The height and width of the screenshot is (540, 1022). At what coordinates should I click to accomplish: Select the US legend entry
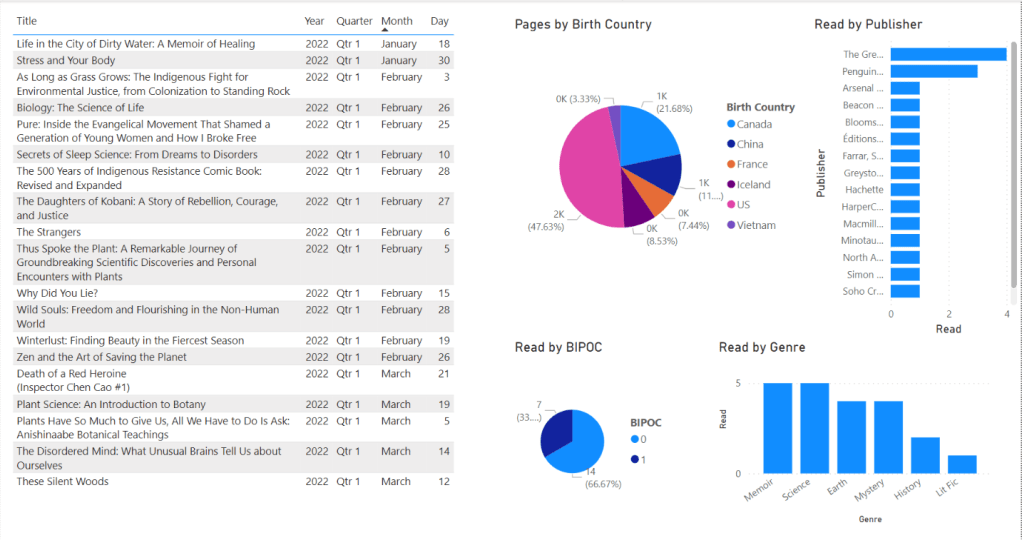[744, 204]
